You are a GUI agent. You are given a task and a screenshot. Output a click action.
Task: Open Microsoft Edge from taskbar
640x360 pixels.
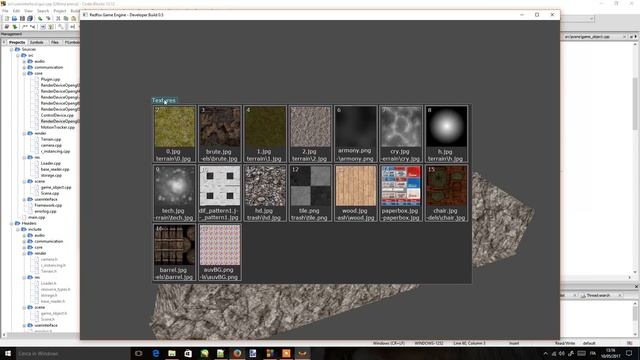(156, 353)
